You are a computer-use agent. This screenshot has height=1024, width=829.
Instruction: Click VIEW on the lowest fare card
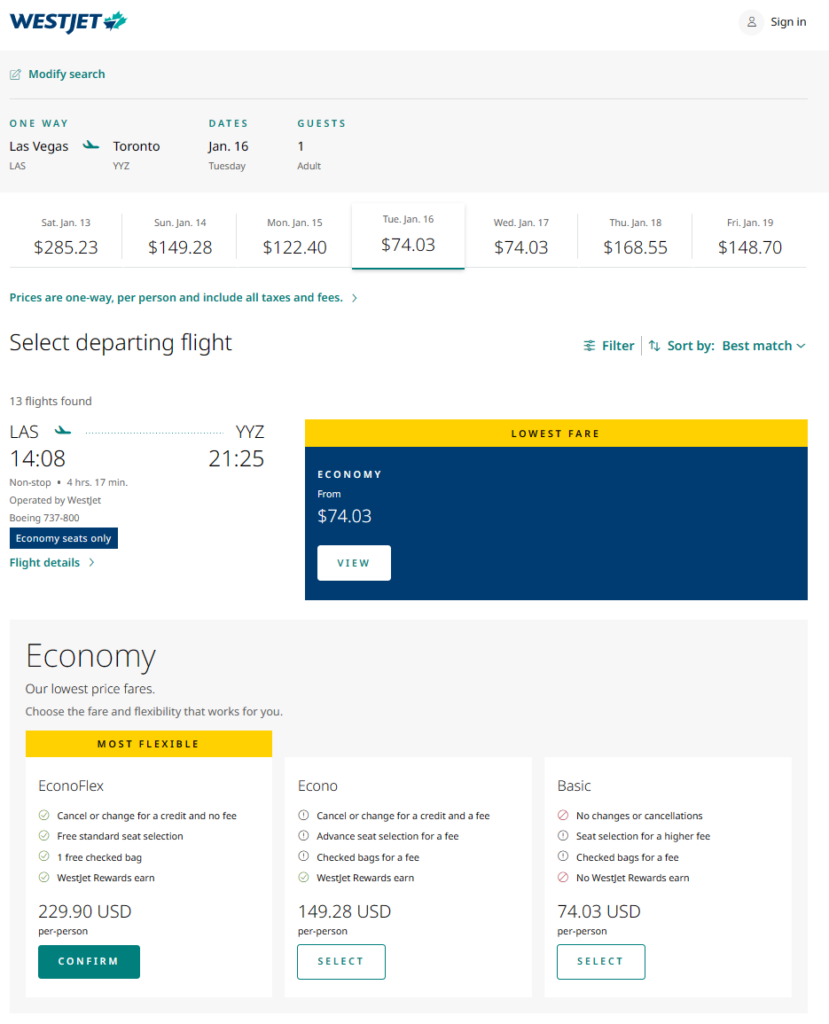353,562
